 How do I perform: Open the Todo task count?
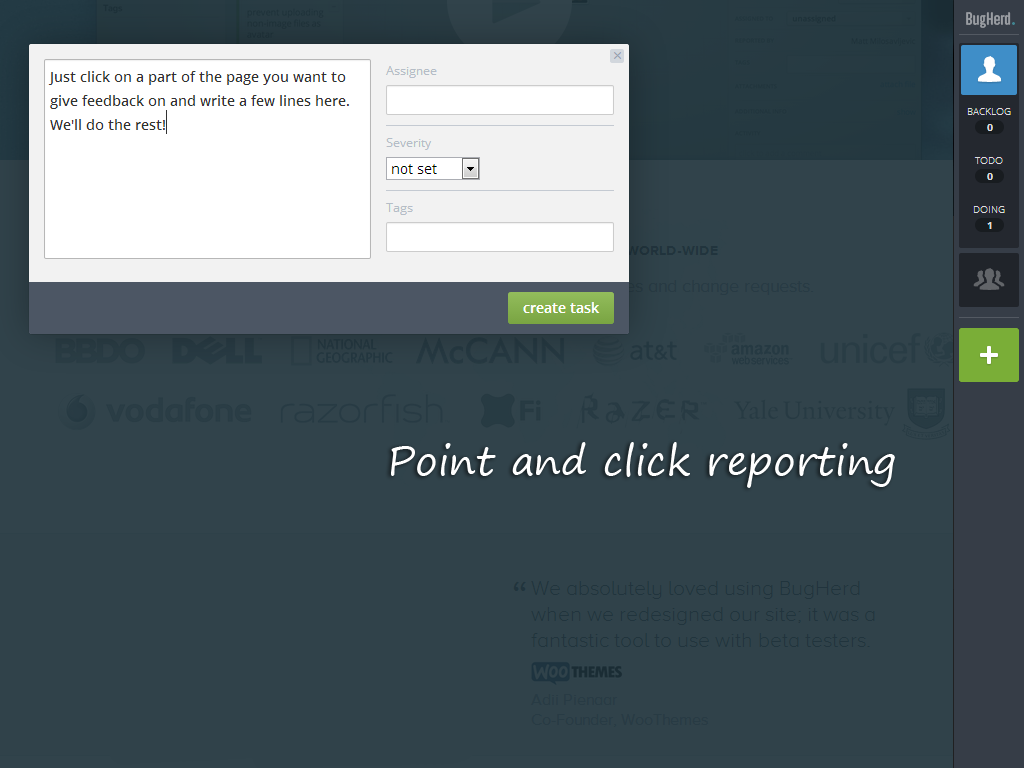pos(989,169)
